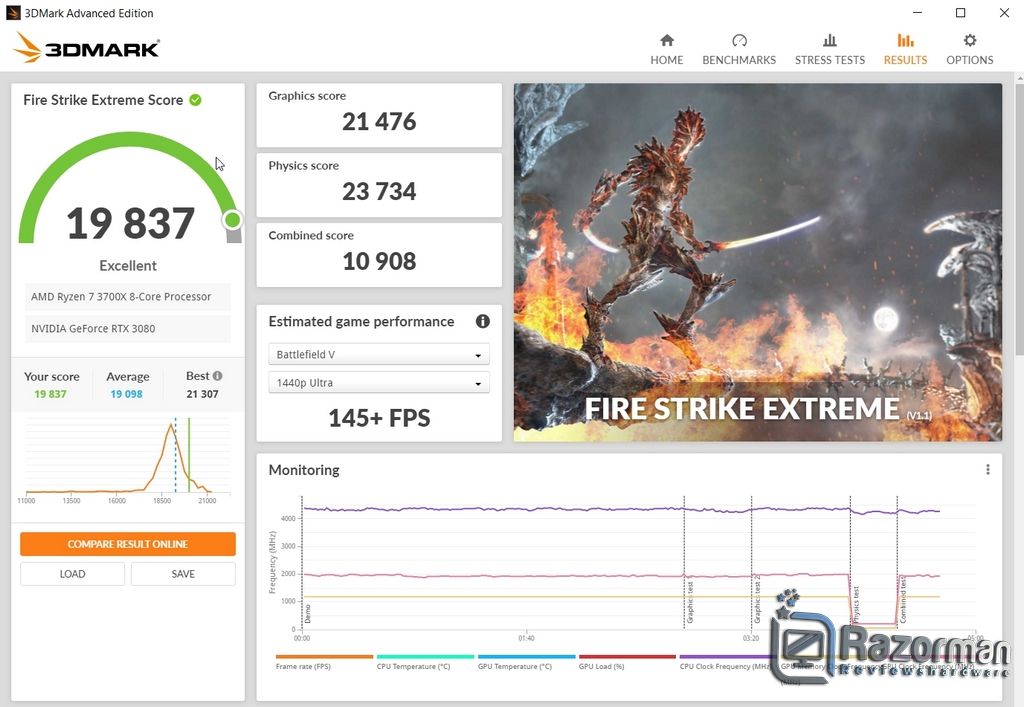The width and height of the screenshot is (1024, 707).
Task: Open the Monitoring three-dot menu
Action: (987, 469)
